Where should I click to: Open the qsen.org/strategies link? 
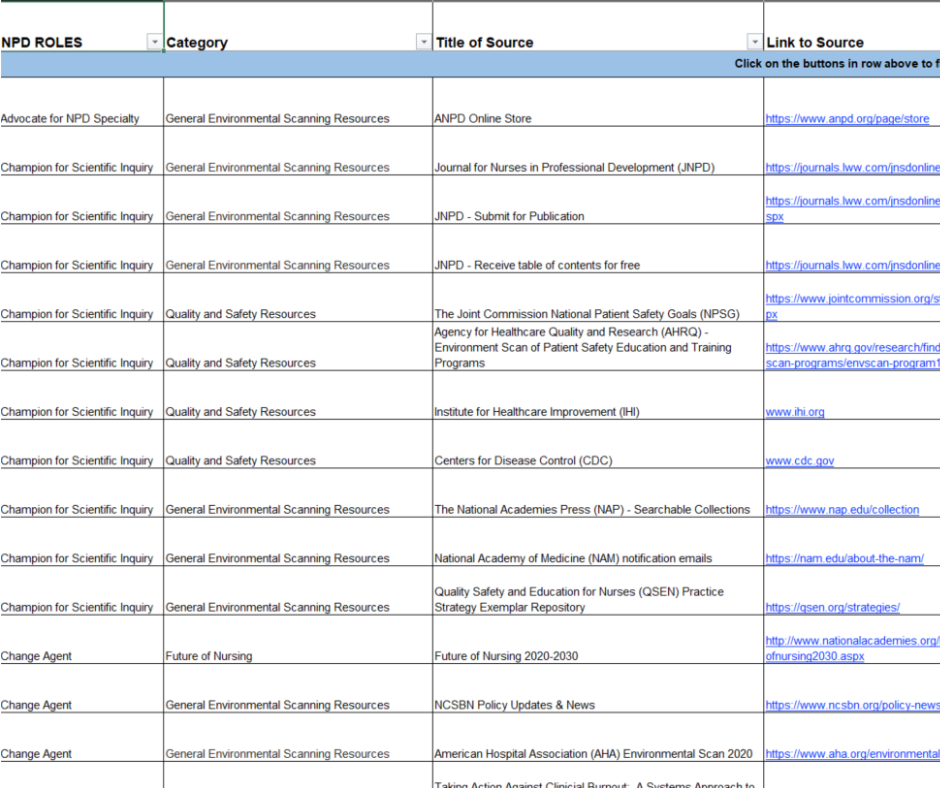click(833, 607)
